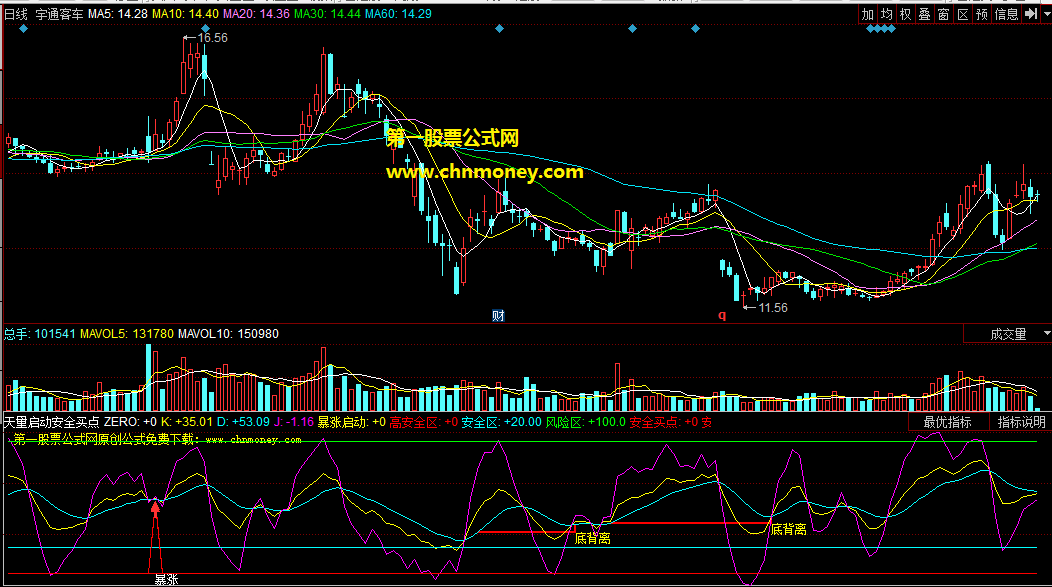This screenshot has width=1052, height=587.
Task: Click the MA5: 14.28 value label
Action: click(x=118, y=14)
